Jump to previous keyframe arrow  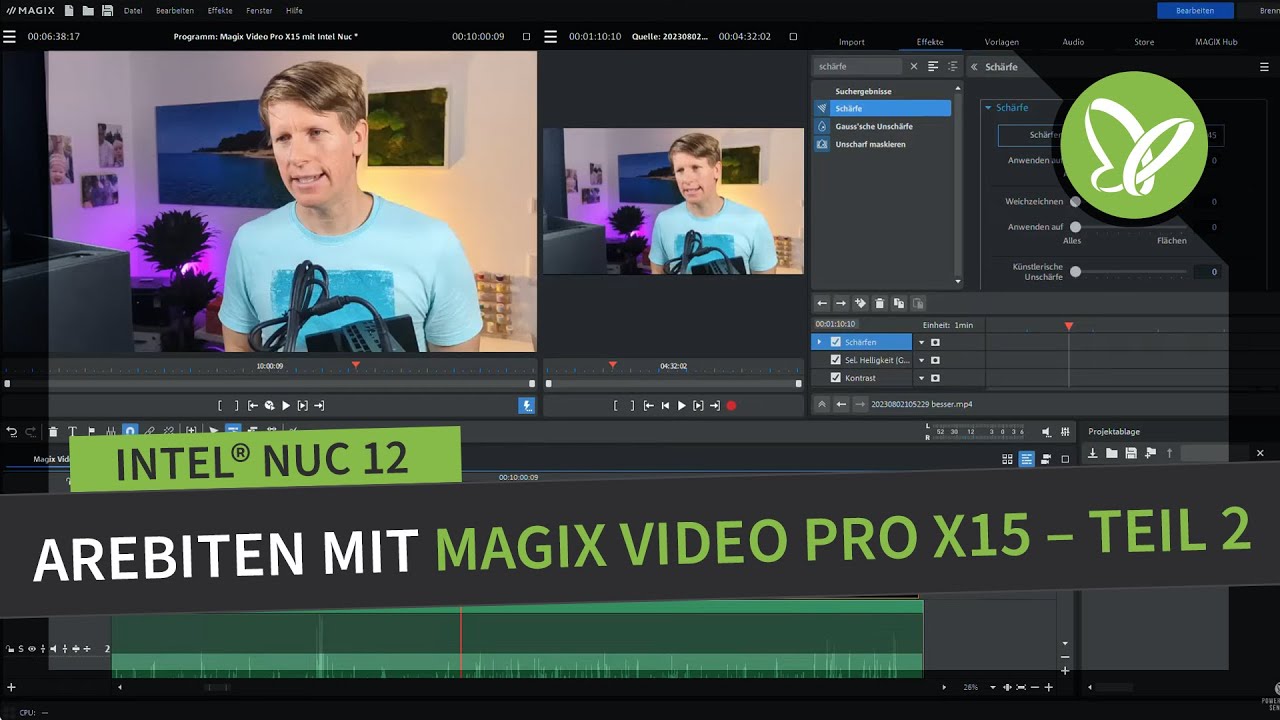point(822,303)
